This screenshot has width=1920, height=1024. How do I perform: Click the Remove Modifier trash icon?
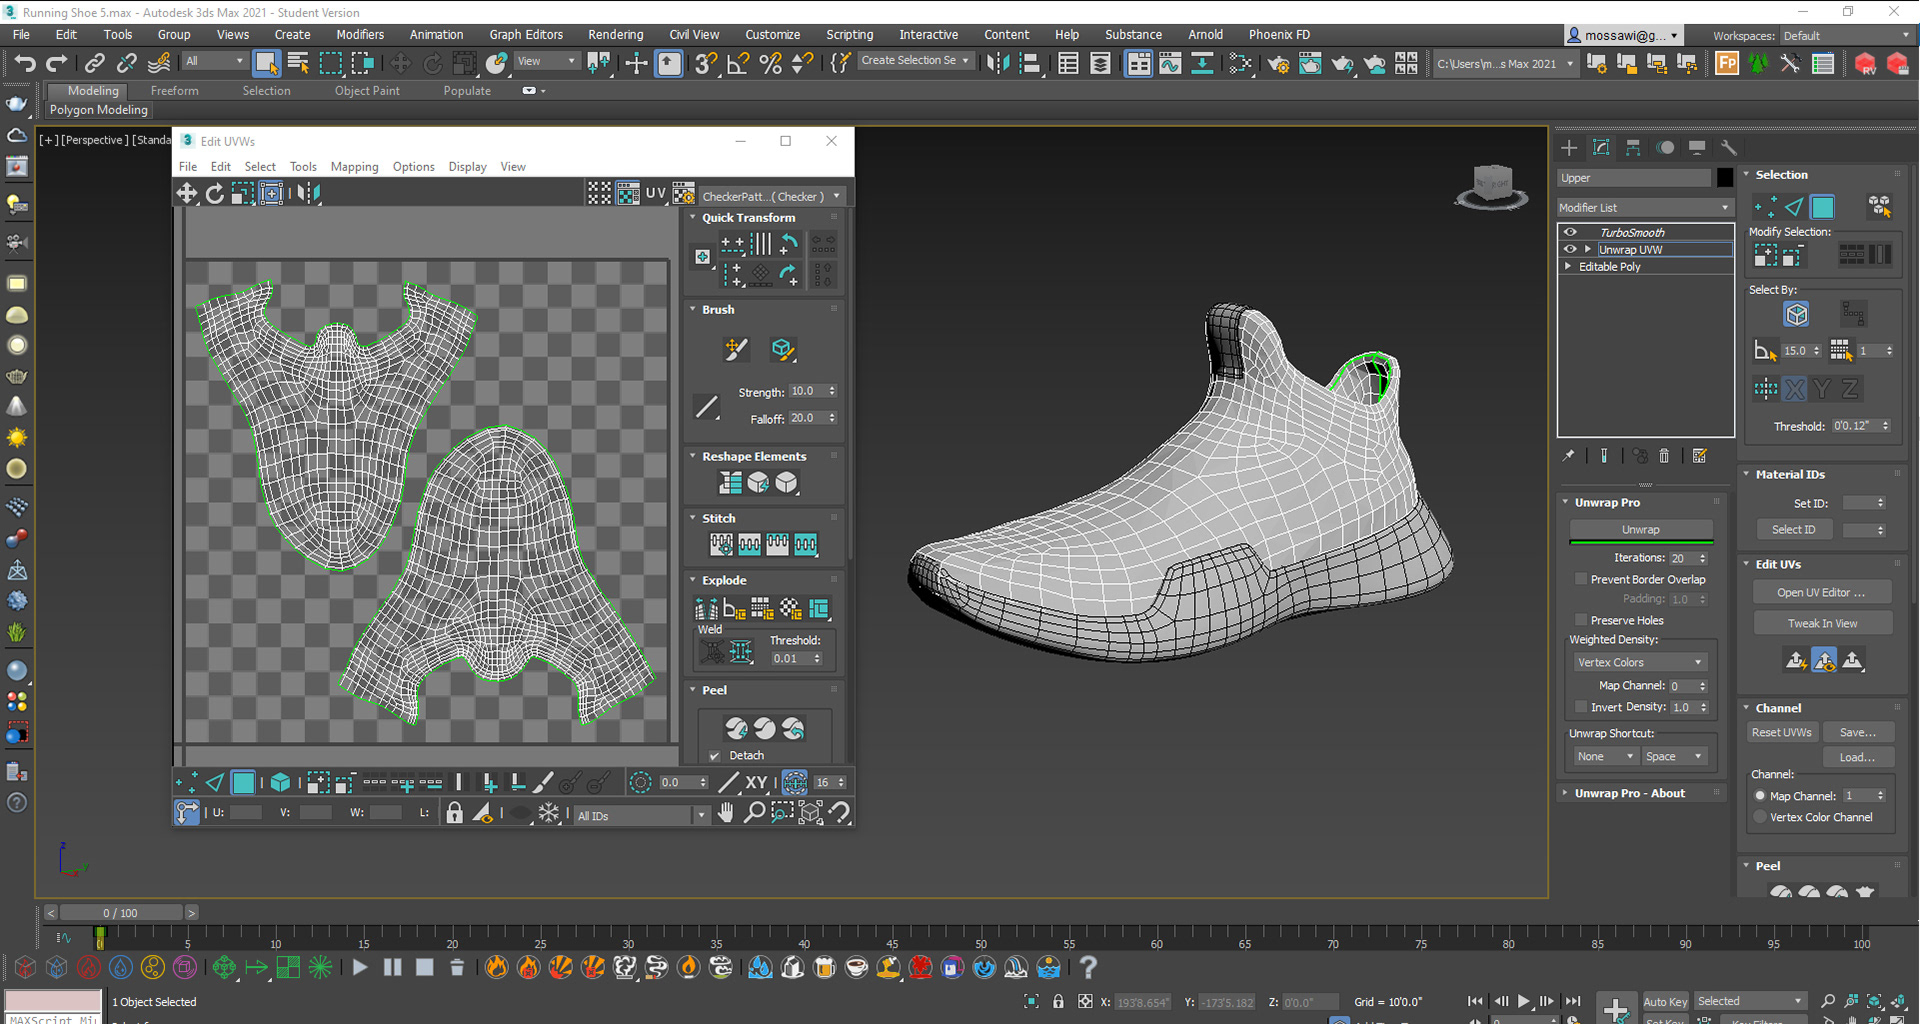point(1664,455)
